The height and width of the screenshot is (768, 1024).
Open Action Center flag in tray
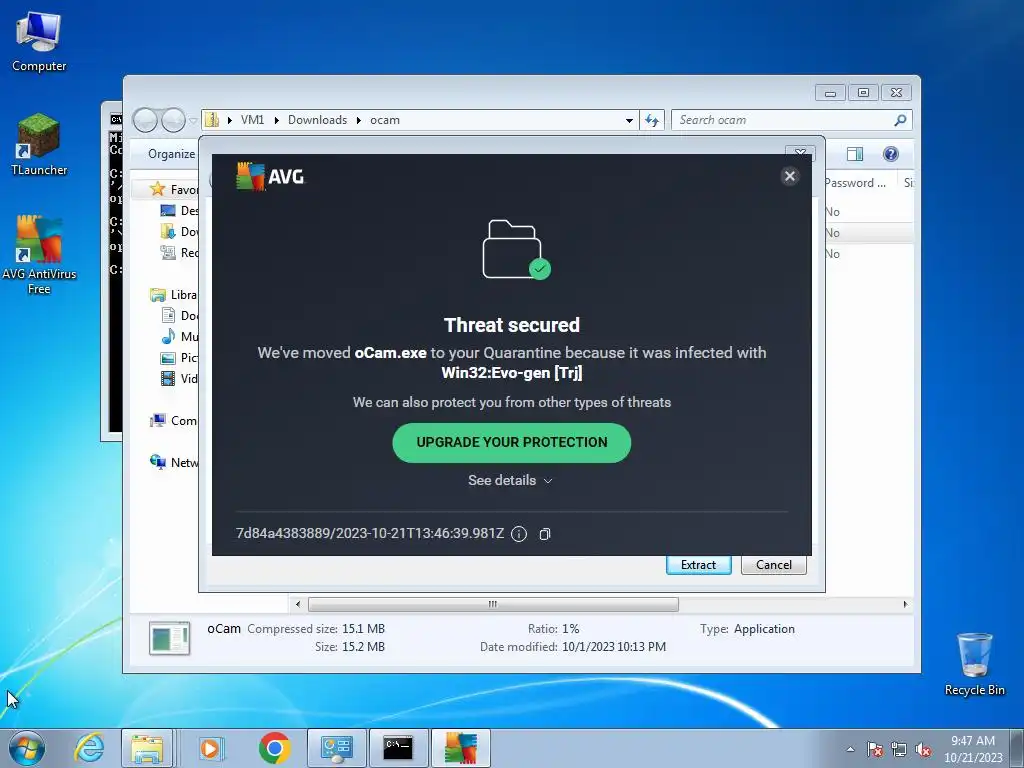point(875,749)
